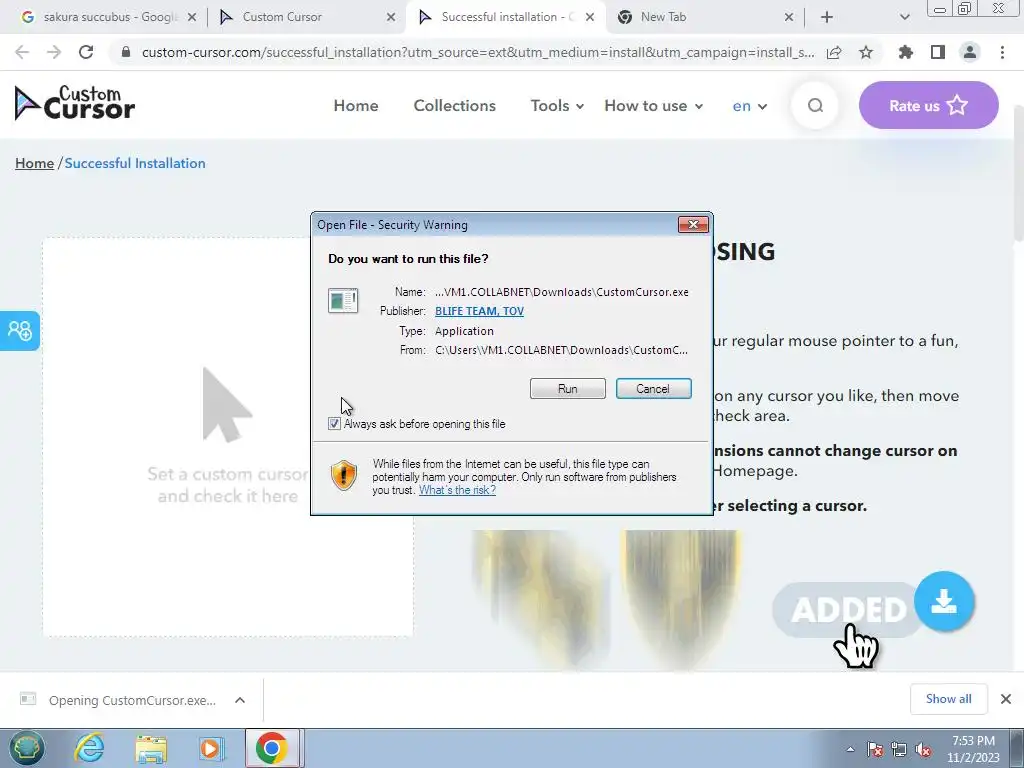Toggle the Chrome side panel icon
Screen dimensions: 1024x768
coord(938,52)
